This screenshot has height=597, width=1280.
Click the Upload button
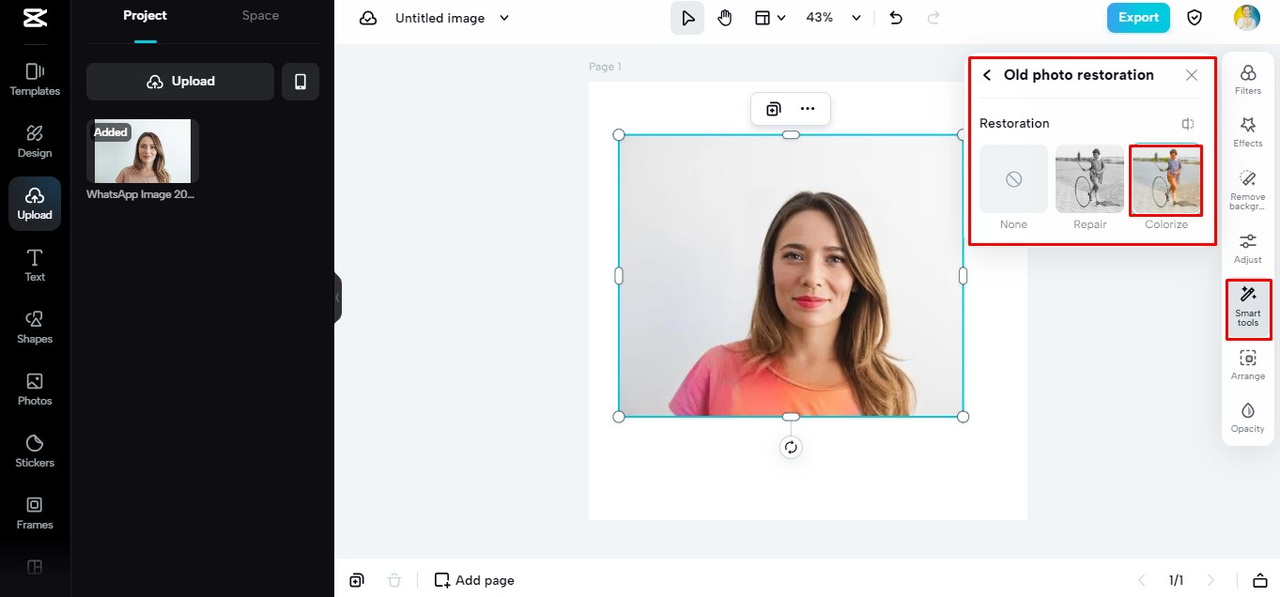[180, 82]
